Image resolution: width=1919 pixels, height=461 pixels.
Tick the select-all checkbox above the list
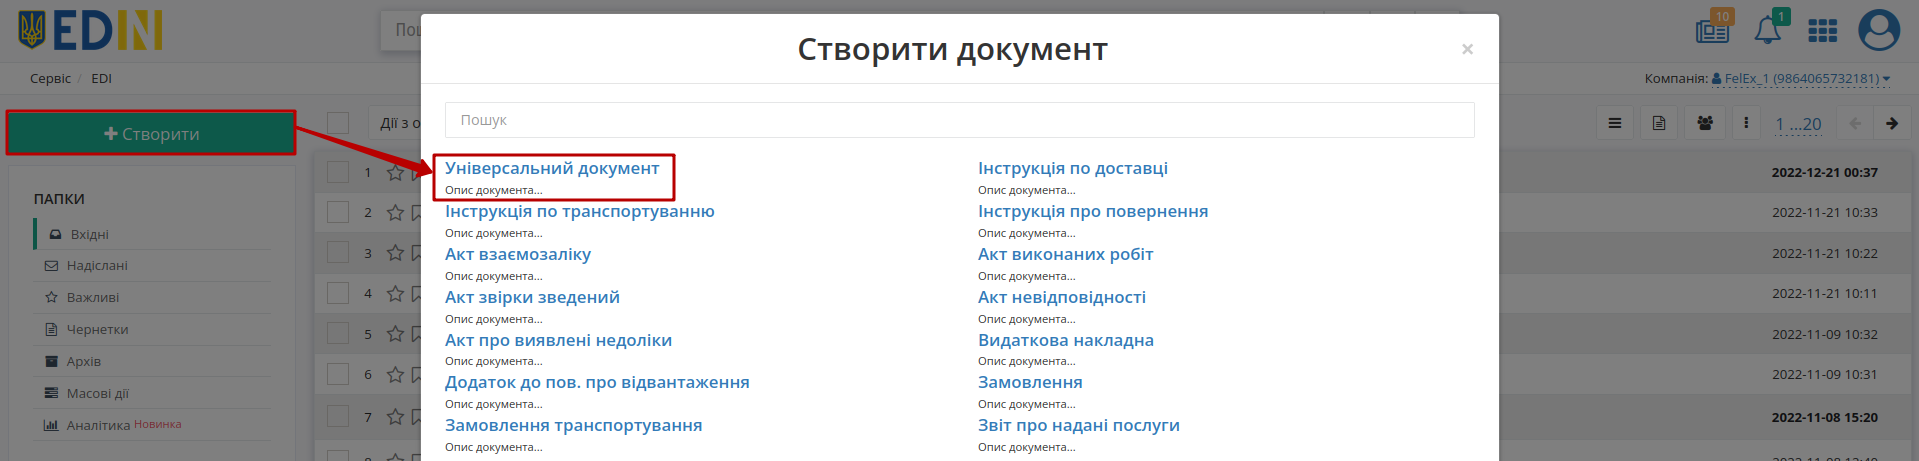pos(338,123)
